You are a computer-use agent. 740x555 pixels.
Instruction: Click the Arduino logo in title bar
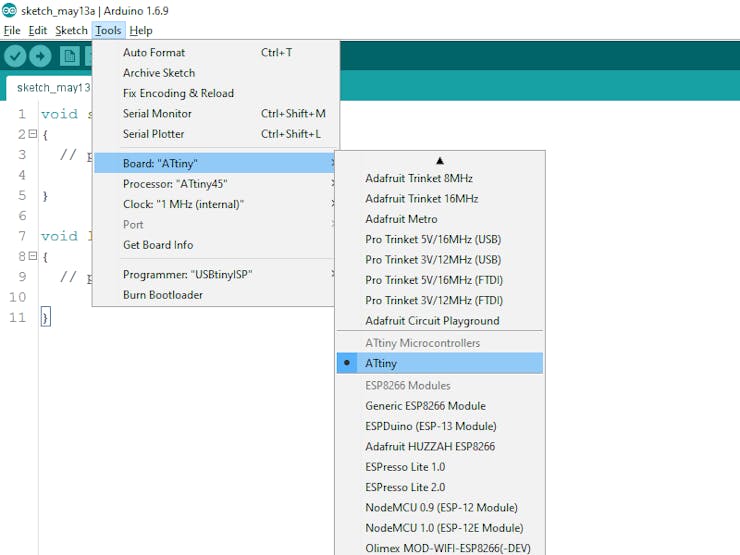9,10
